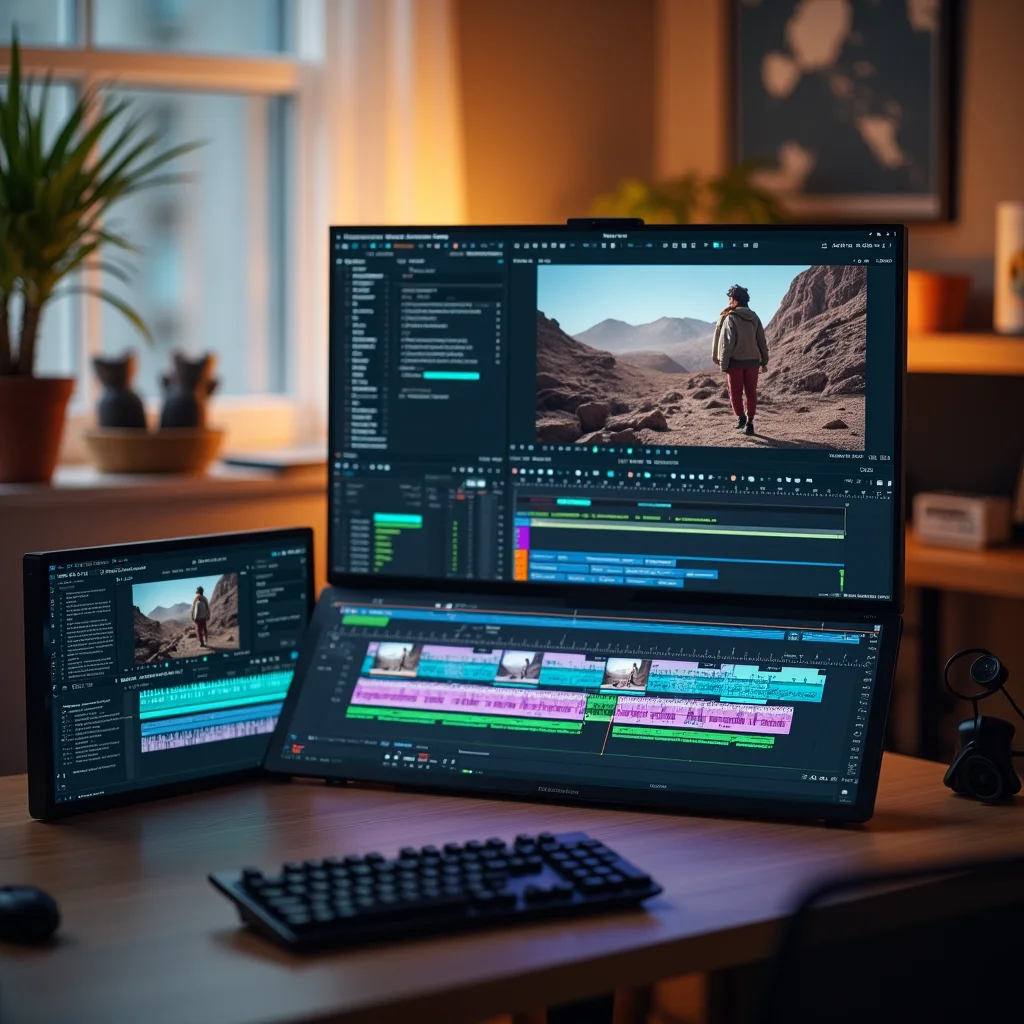Click the hiker video preview on the small left tablet
1024x1024 pixels.
pyautogui.click(x=186, y=617)
